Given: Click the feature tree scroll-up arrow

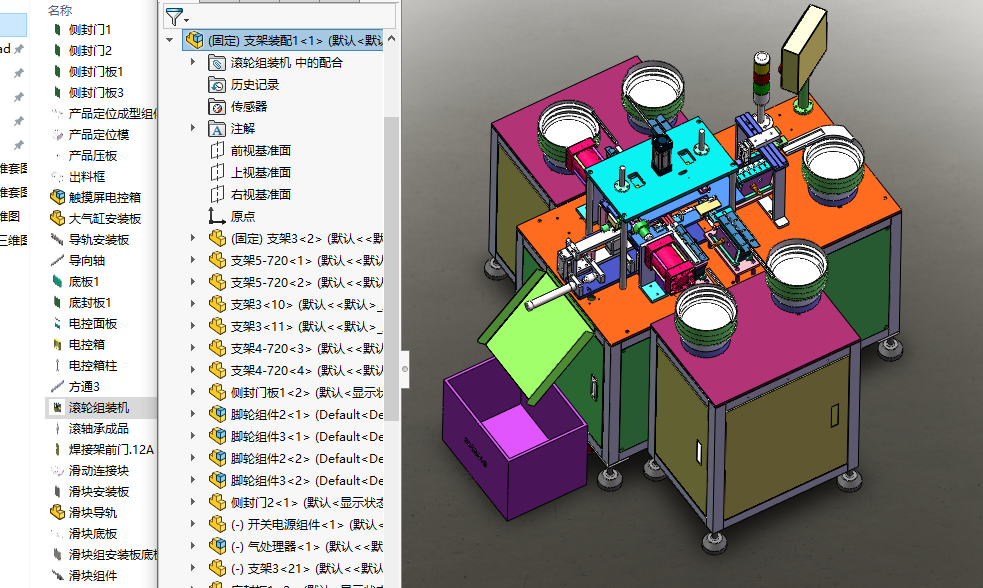Looking at the screenshot, I should [392, 38].
